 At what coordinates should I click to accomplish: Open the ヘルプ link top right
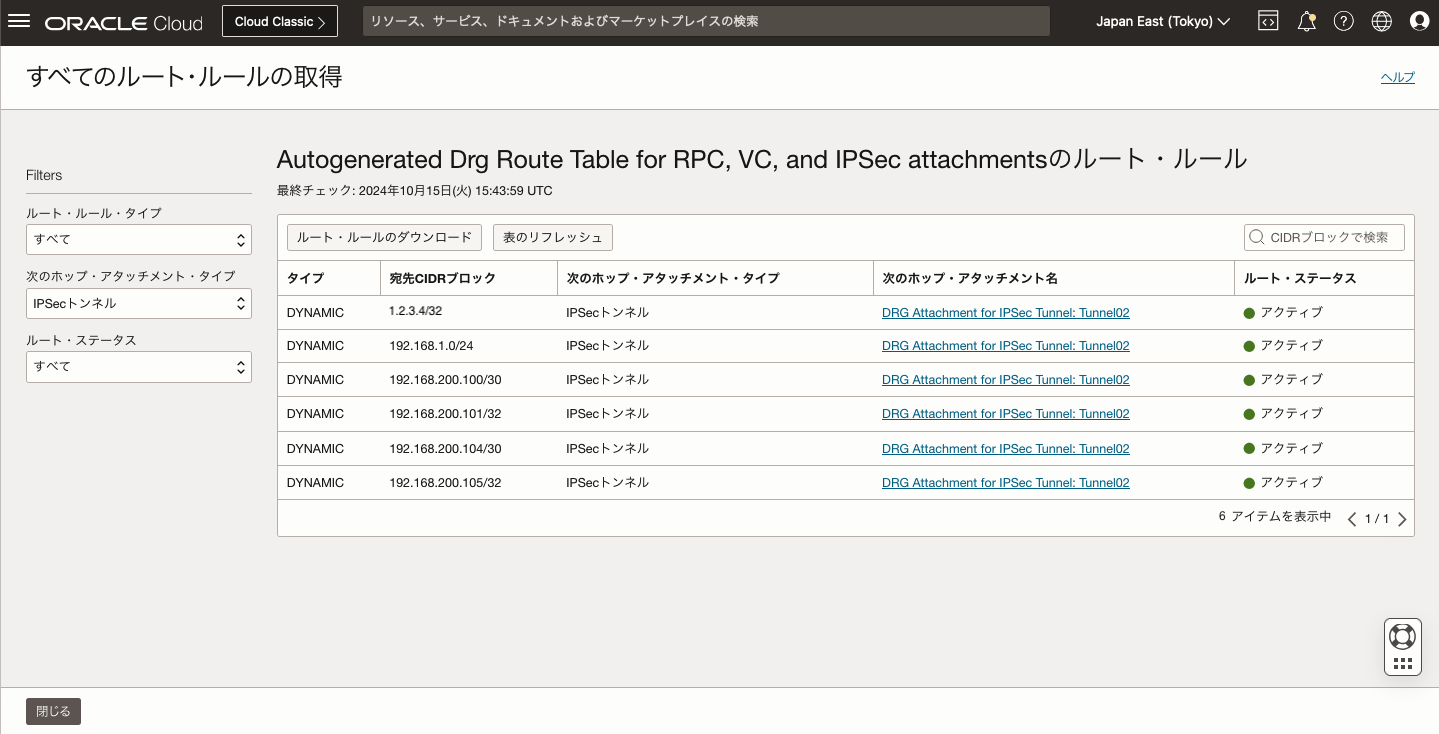1397,76
